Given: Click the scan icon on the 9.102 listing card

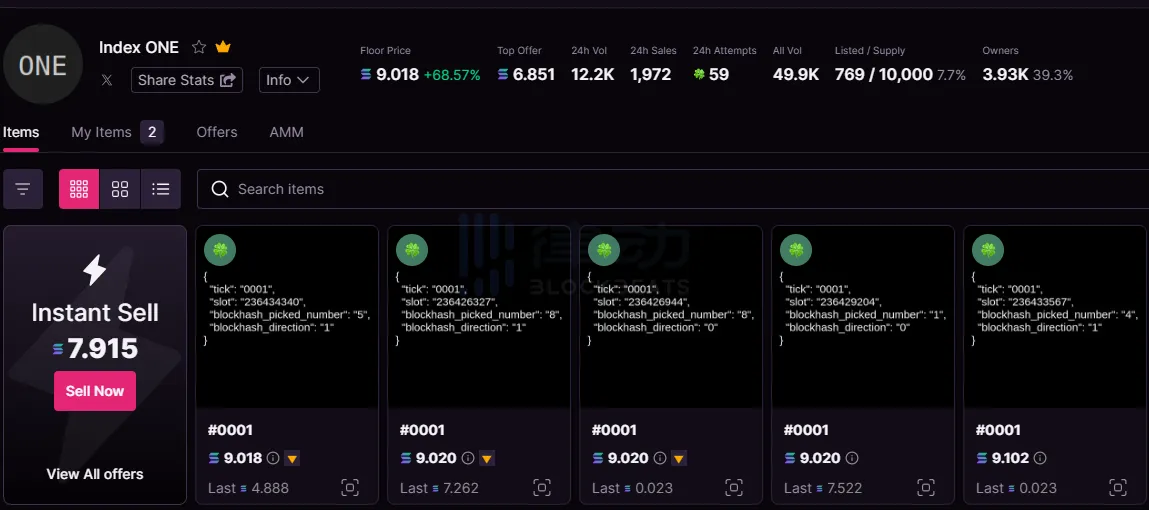Looking at the screenshot, I should 1118,488.
